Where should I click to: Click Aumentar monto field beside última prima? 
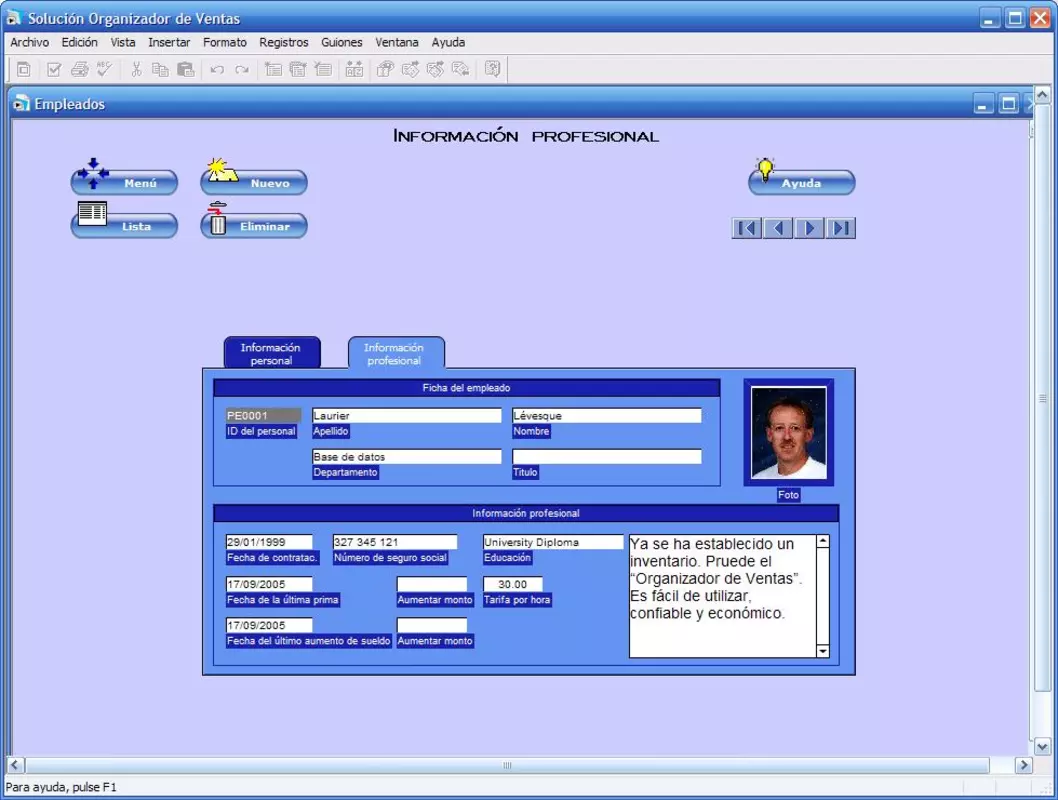tap(432, 584)
